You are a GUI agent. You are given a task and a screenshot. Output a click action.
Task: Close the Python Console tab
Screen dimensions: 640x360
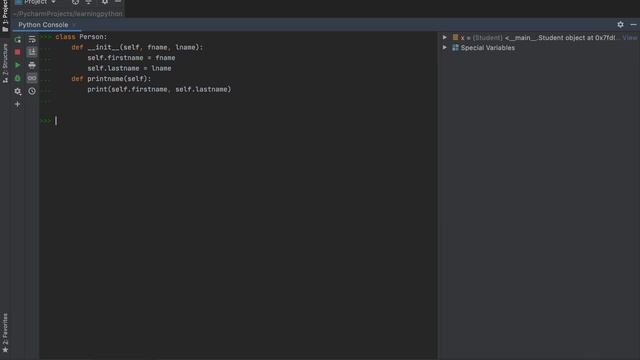(x=74, y=25)
